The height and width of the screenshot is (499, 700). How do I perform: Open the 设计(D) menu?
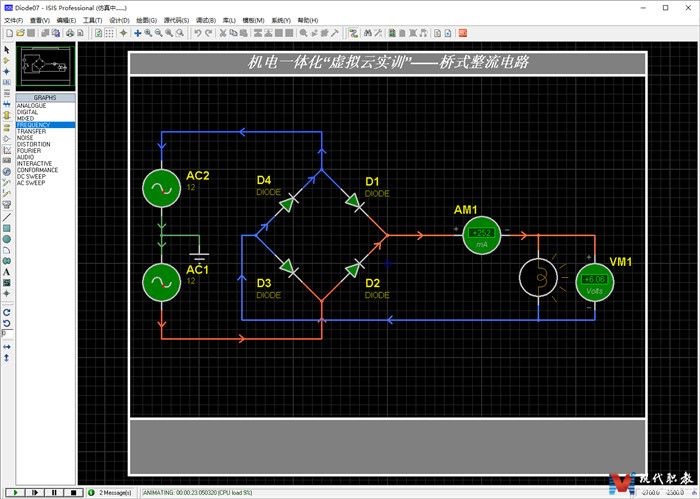click(119, 21)
